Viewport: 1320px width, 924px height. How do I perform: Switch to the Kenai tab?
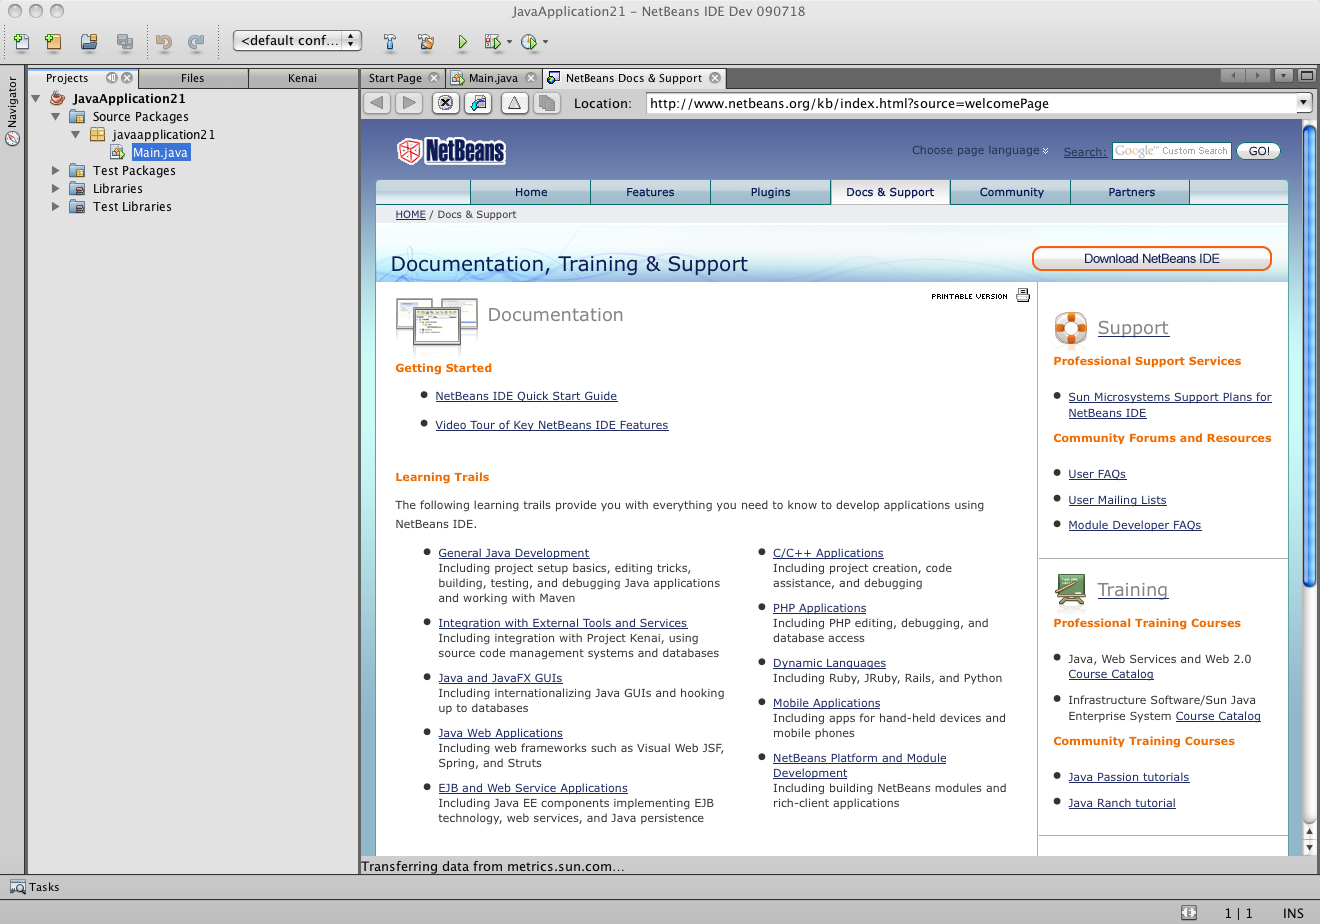pos(302,78)
